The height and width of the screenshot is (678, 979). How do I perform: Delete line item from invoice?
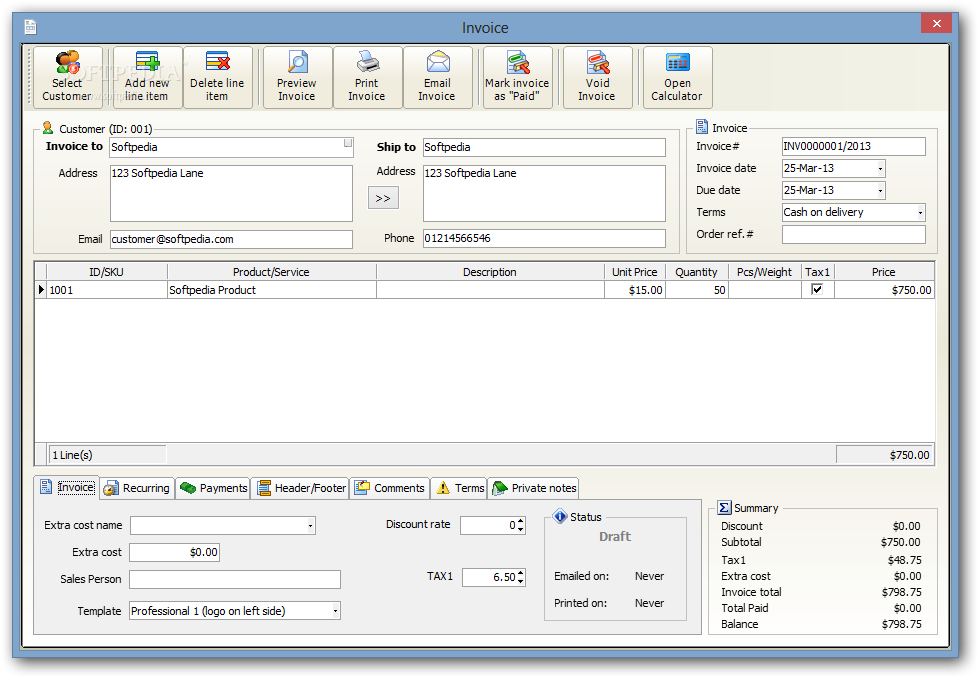(217, 77)
